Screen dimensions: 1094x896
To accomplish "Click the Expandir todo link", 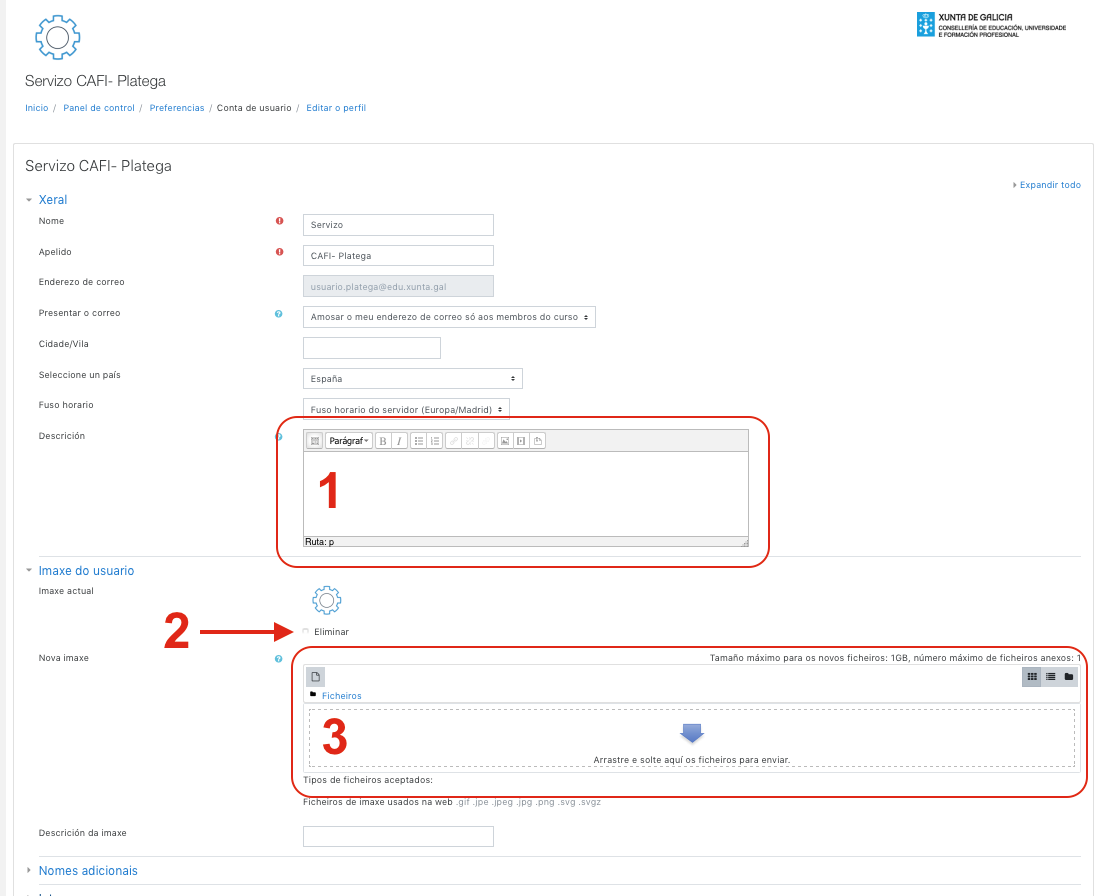I will point(1049,185).
